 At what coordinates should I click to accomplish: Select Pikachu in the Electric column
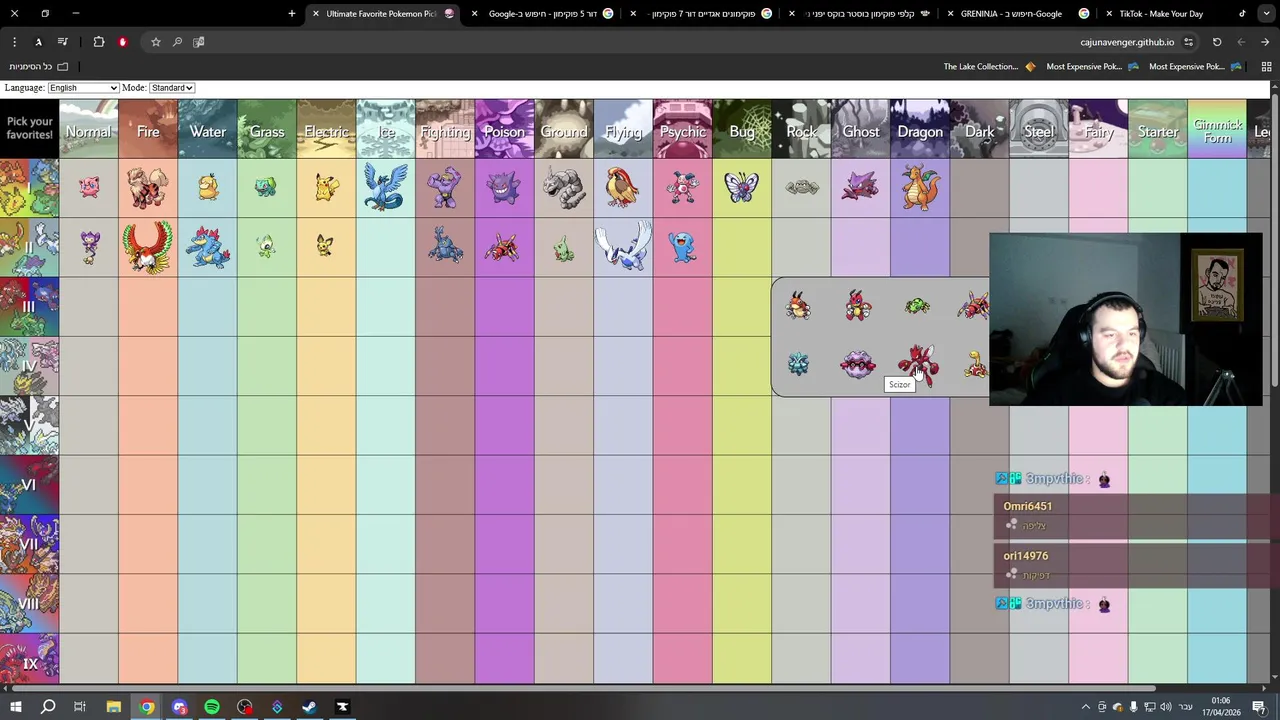coord(326,188)
